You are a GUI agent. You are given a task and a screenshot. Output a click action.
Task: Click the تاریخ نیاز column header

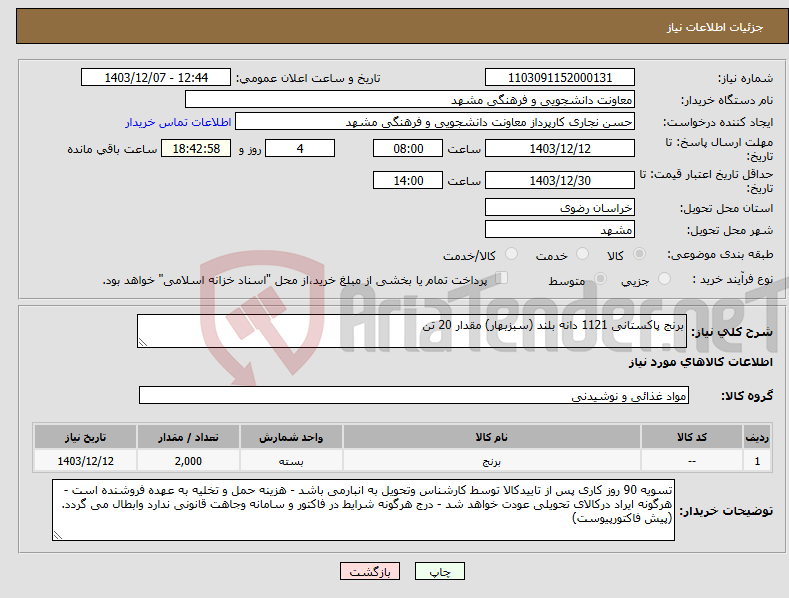point(86,437)
